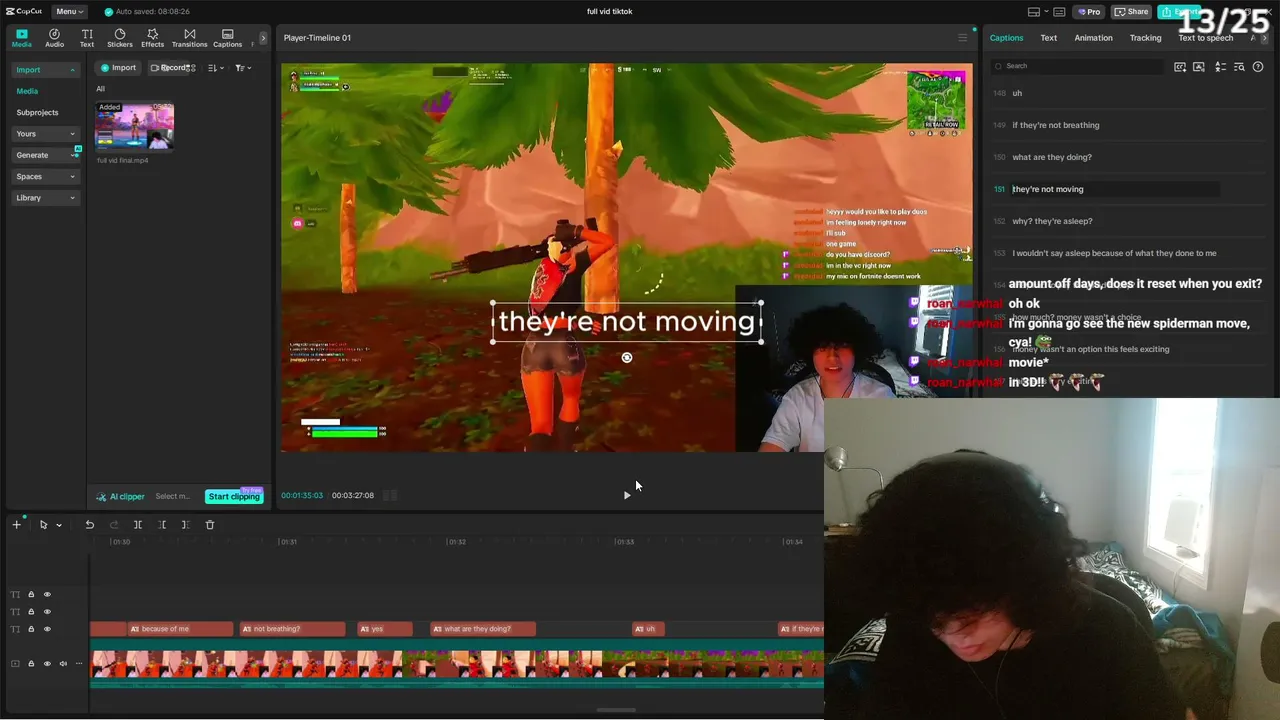
Task: Switch to the Animation tab
Action: (x=1093, y=38)
